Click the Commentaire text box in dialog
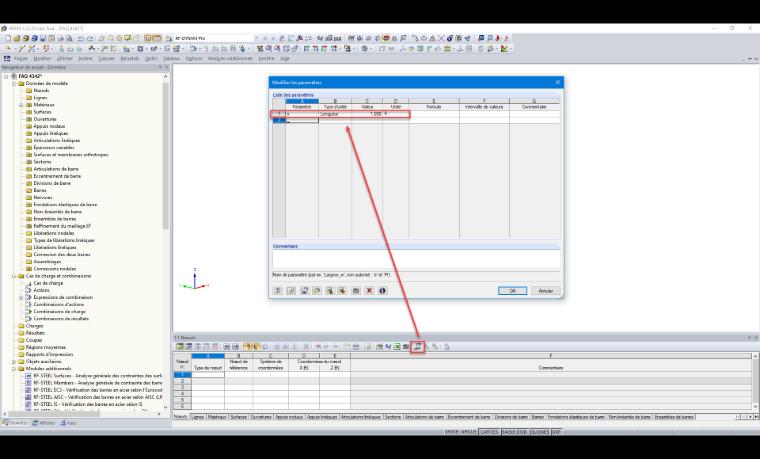 416,259
